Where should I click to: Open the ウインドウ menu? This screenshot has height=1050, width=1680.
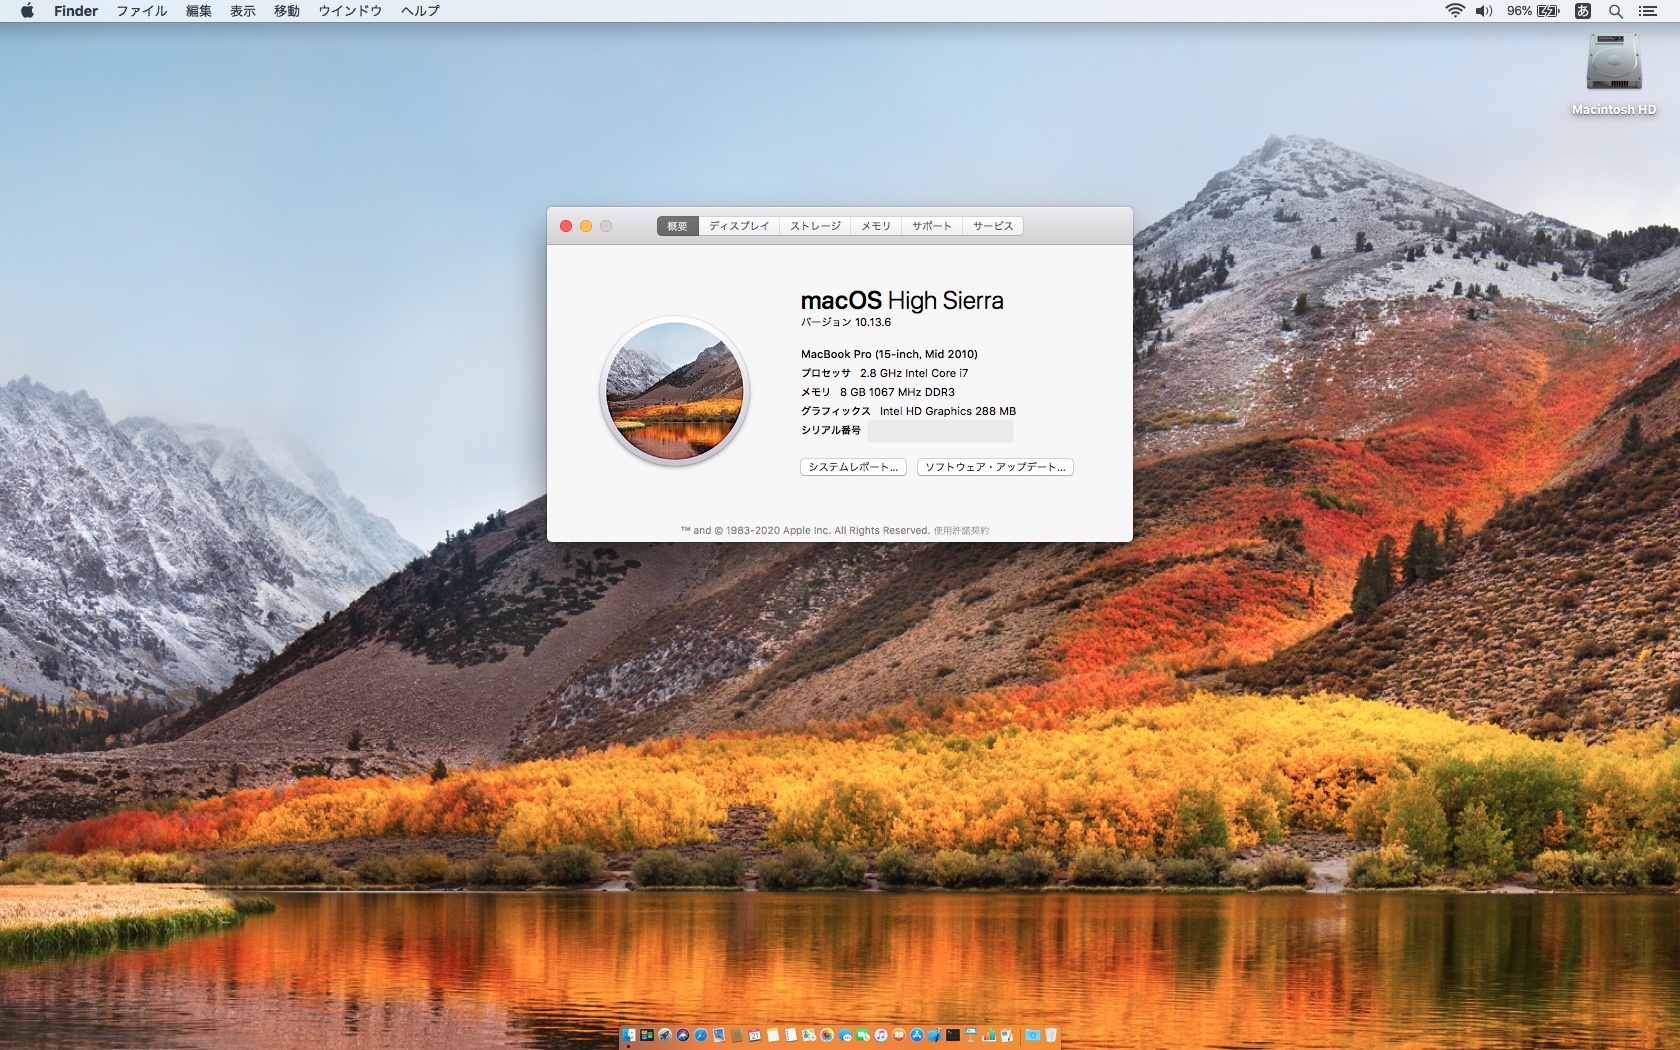(x=350, y=11)
